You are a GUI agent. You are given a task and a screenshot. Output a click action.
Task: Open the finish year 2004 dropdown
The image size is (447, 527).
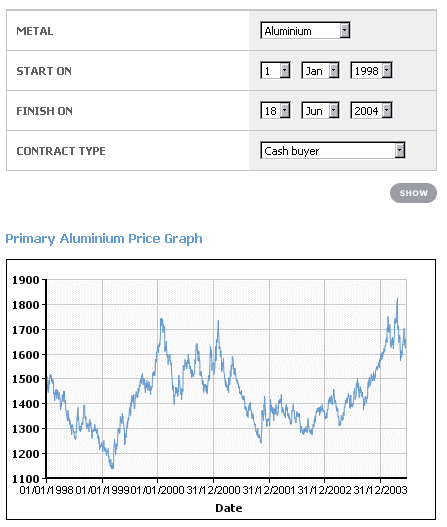[371, 111]
